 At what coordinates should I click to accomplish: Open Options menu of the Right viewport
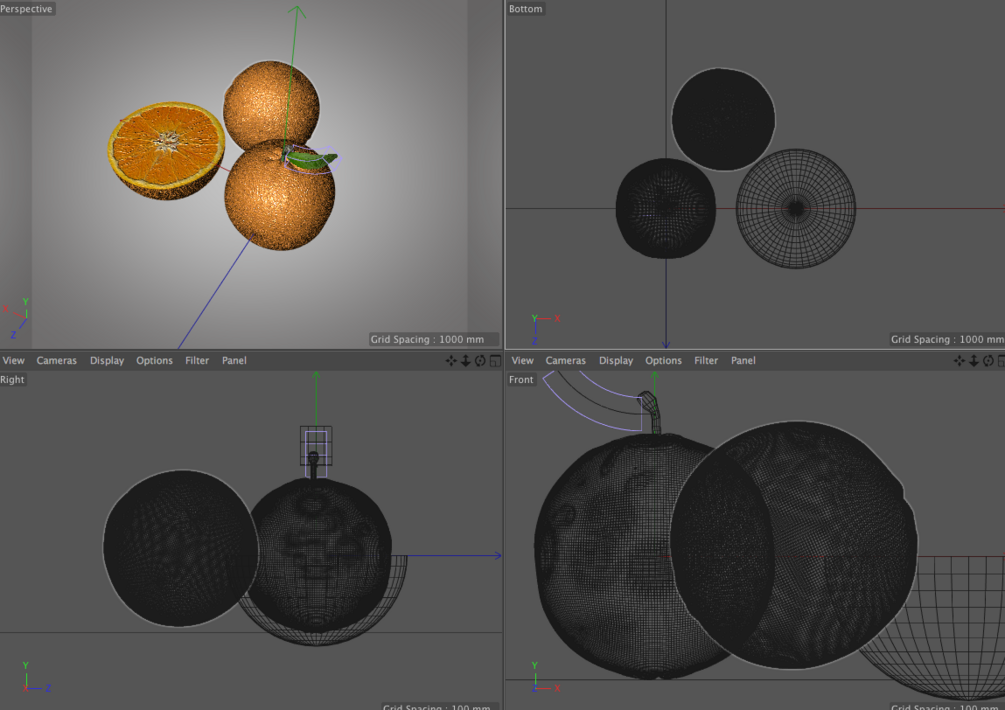tap(154, 361)
